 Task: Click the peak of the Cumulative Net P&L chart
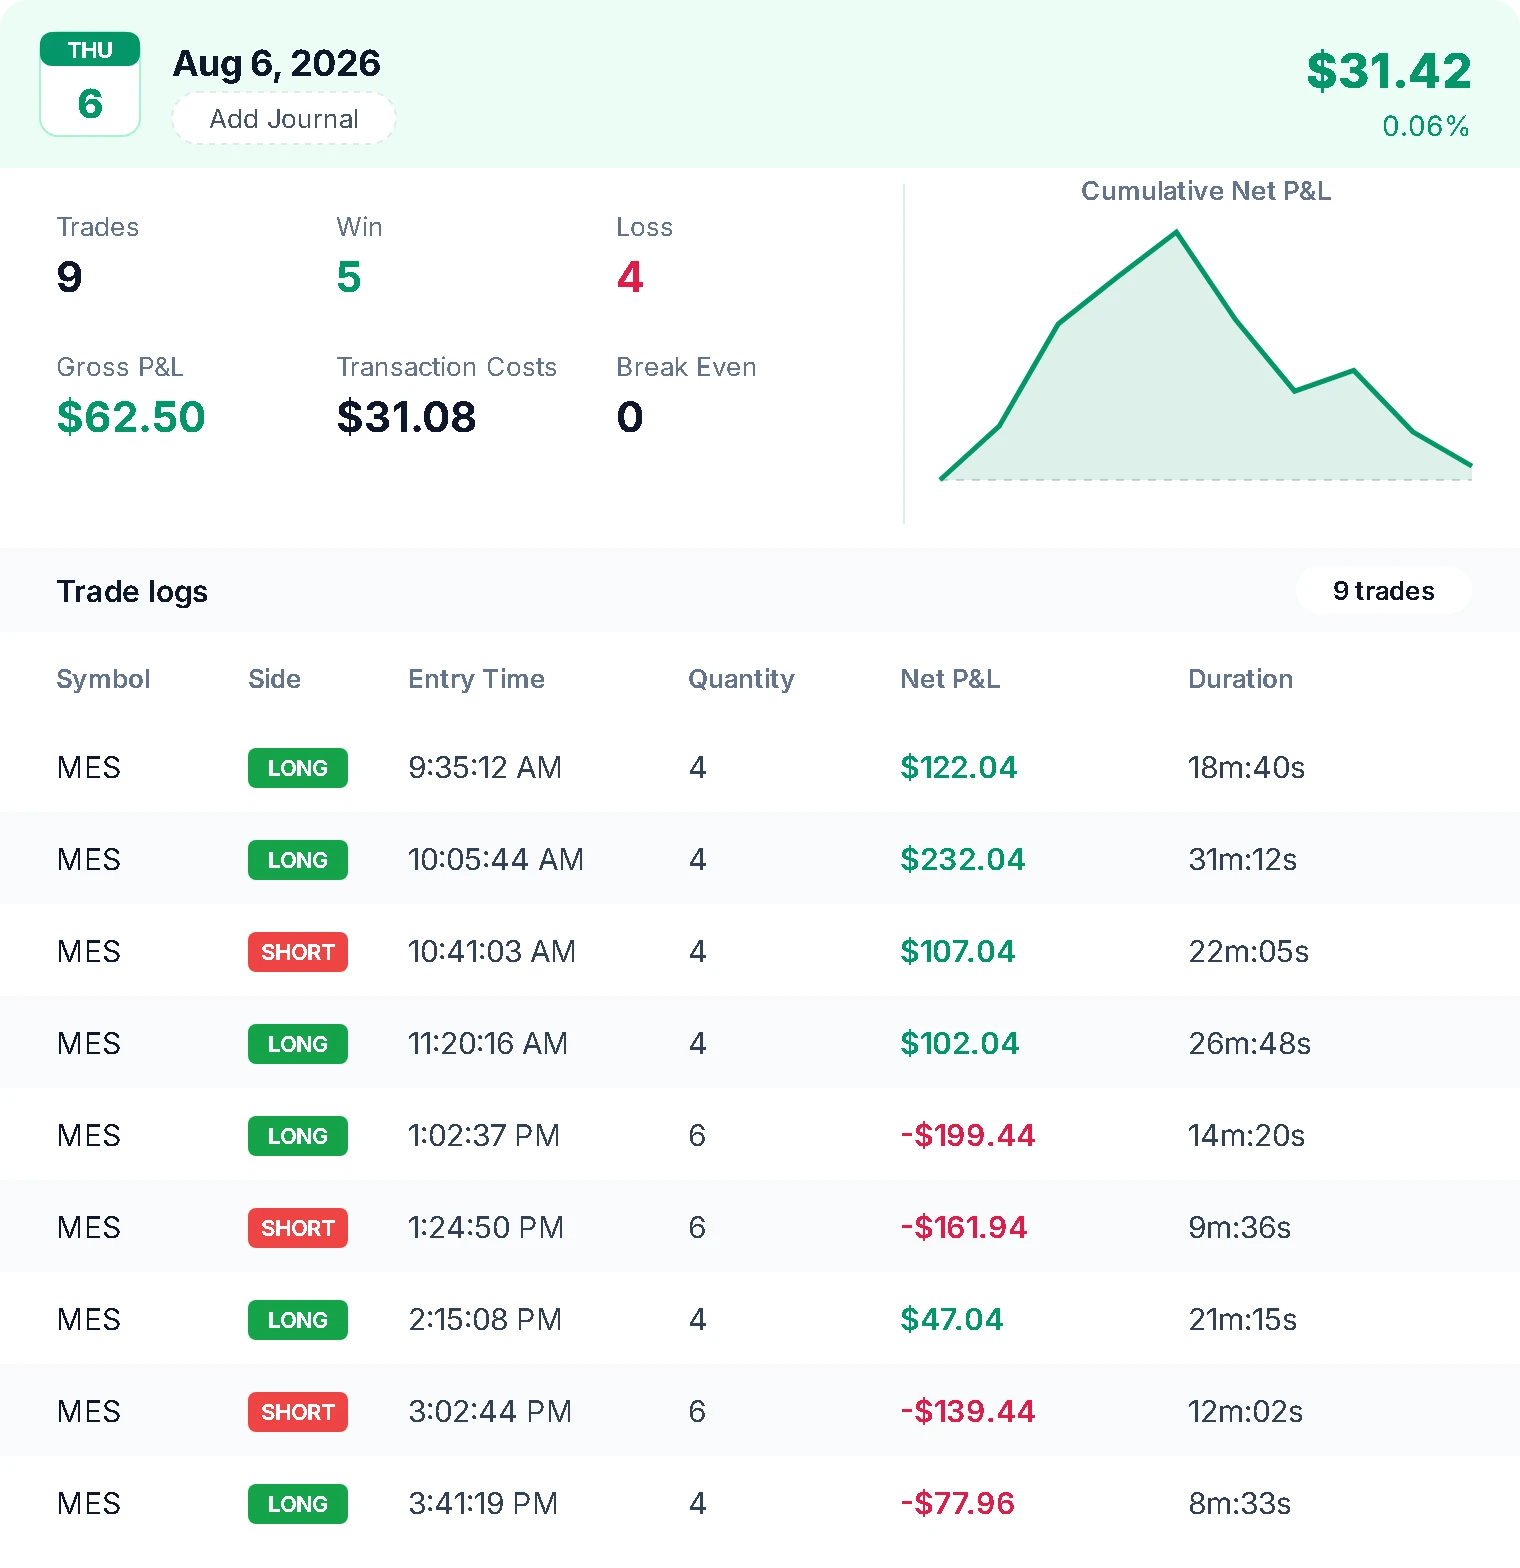(1176, 232)
